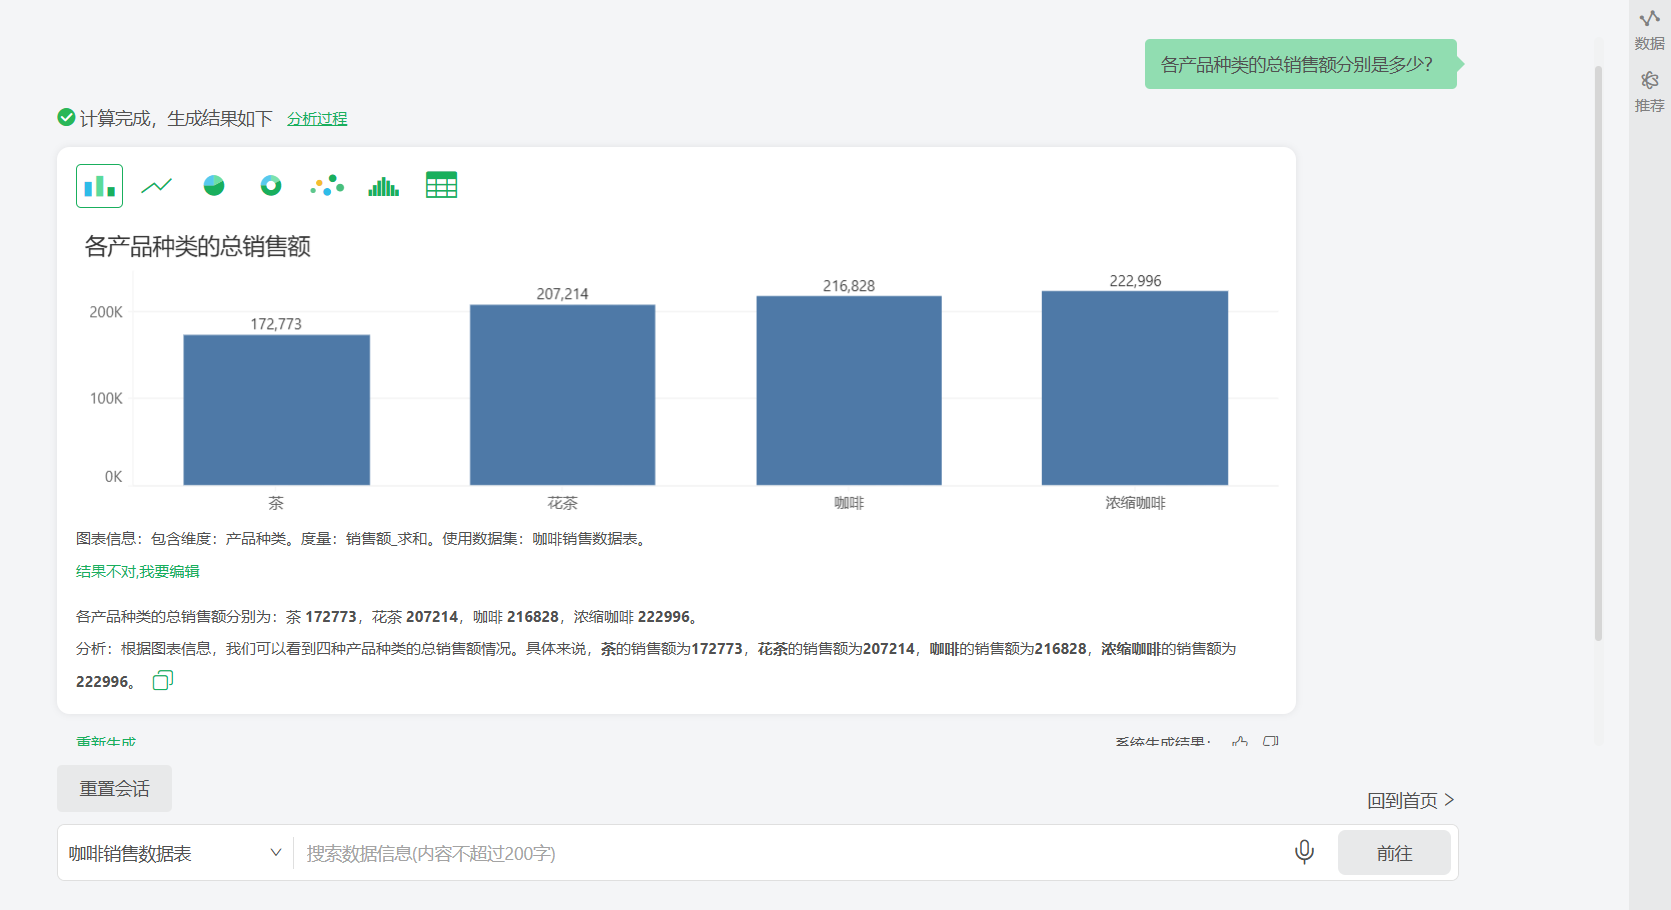
Task: Select the bar chart type icon
Action: pyautogui.click(x=99, y=186)
